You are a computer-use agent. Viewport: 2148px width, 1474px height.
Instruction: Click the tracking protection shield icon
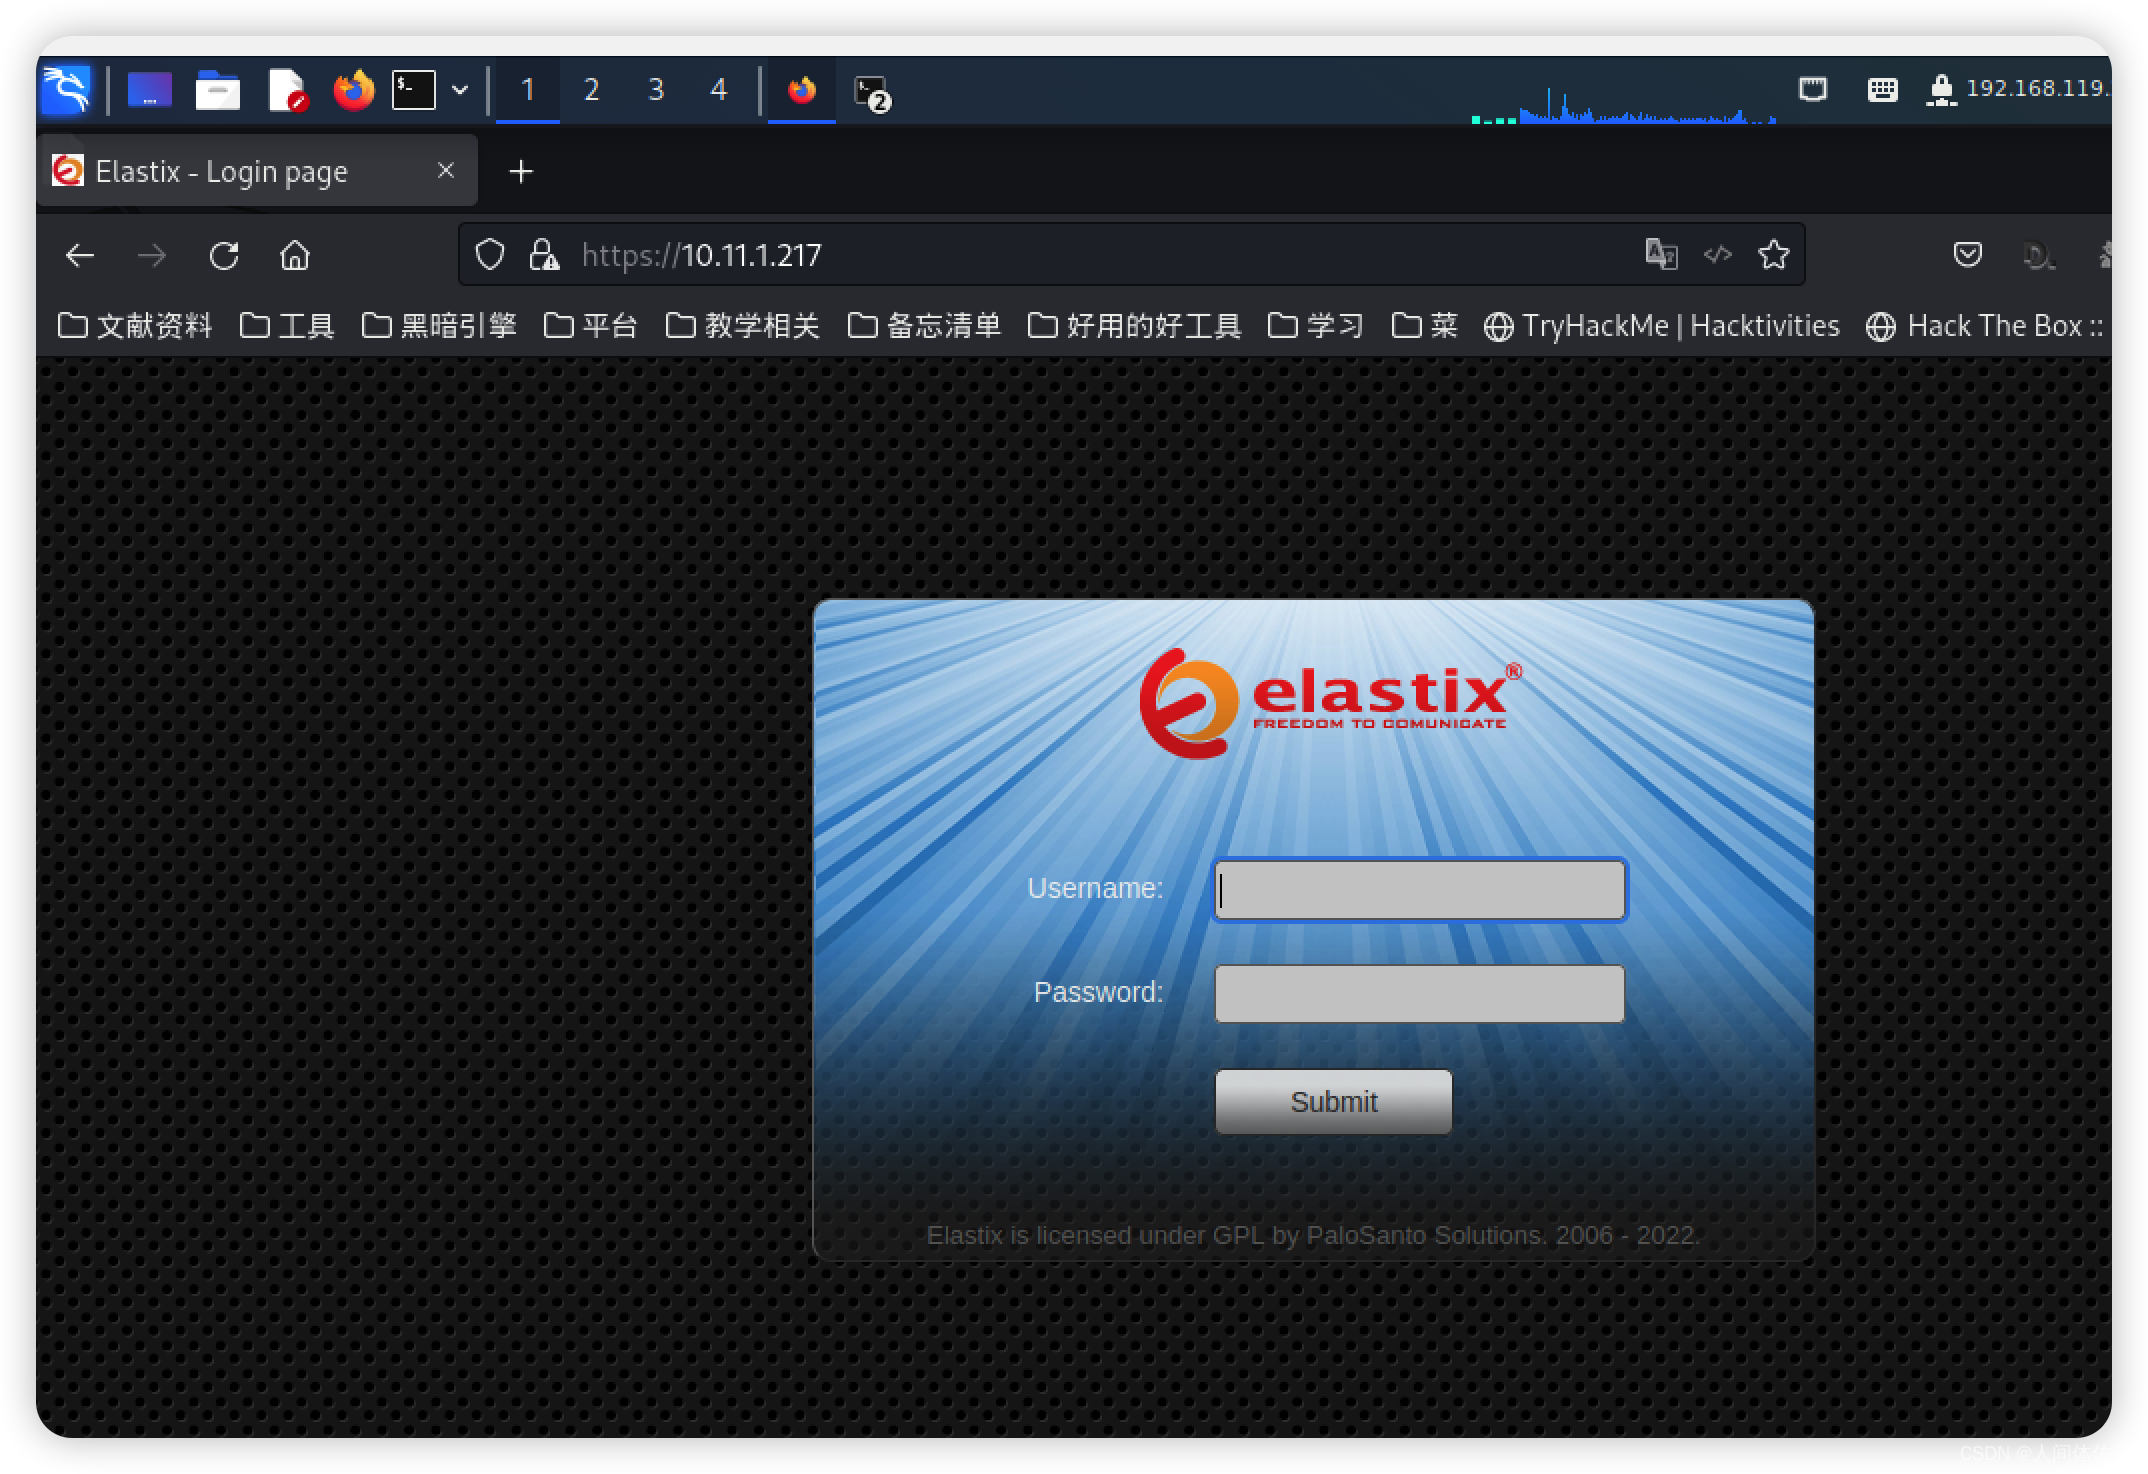(x=490, y=255)
